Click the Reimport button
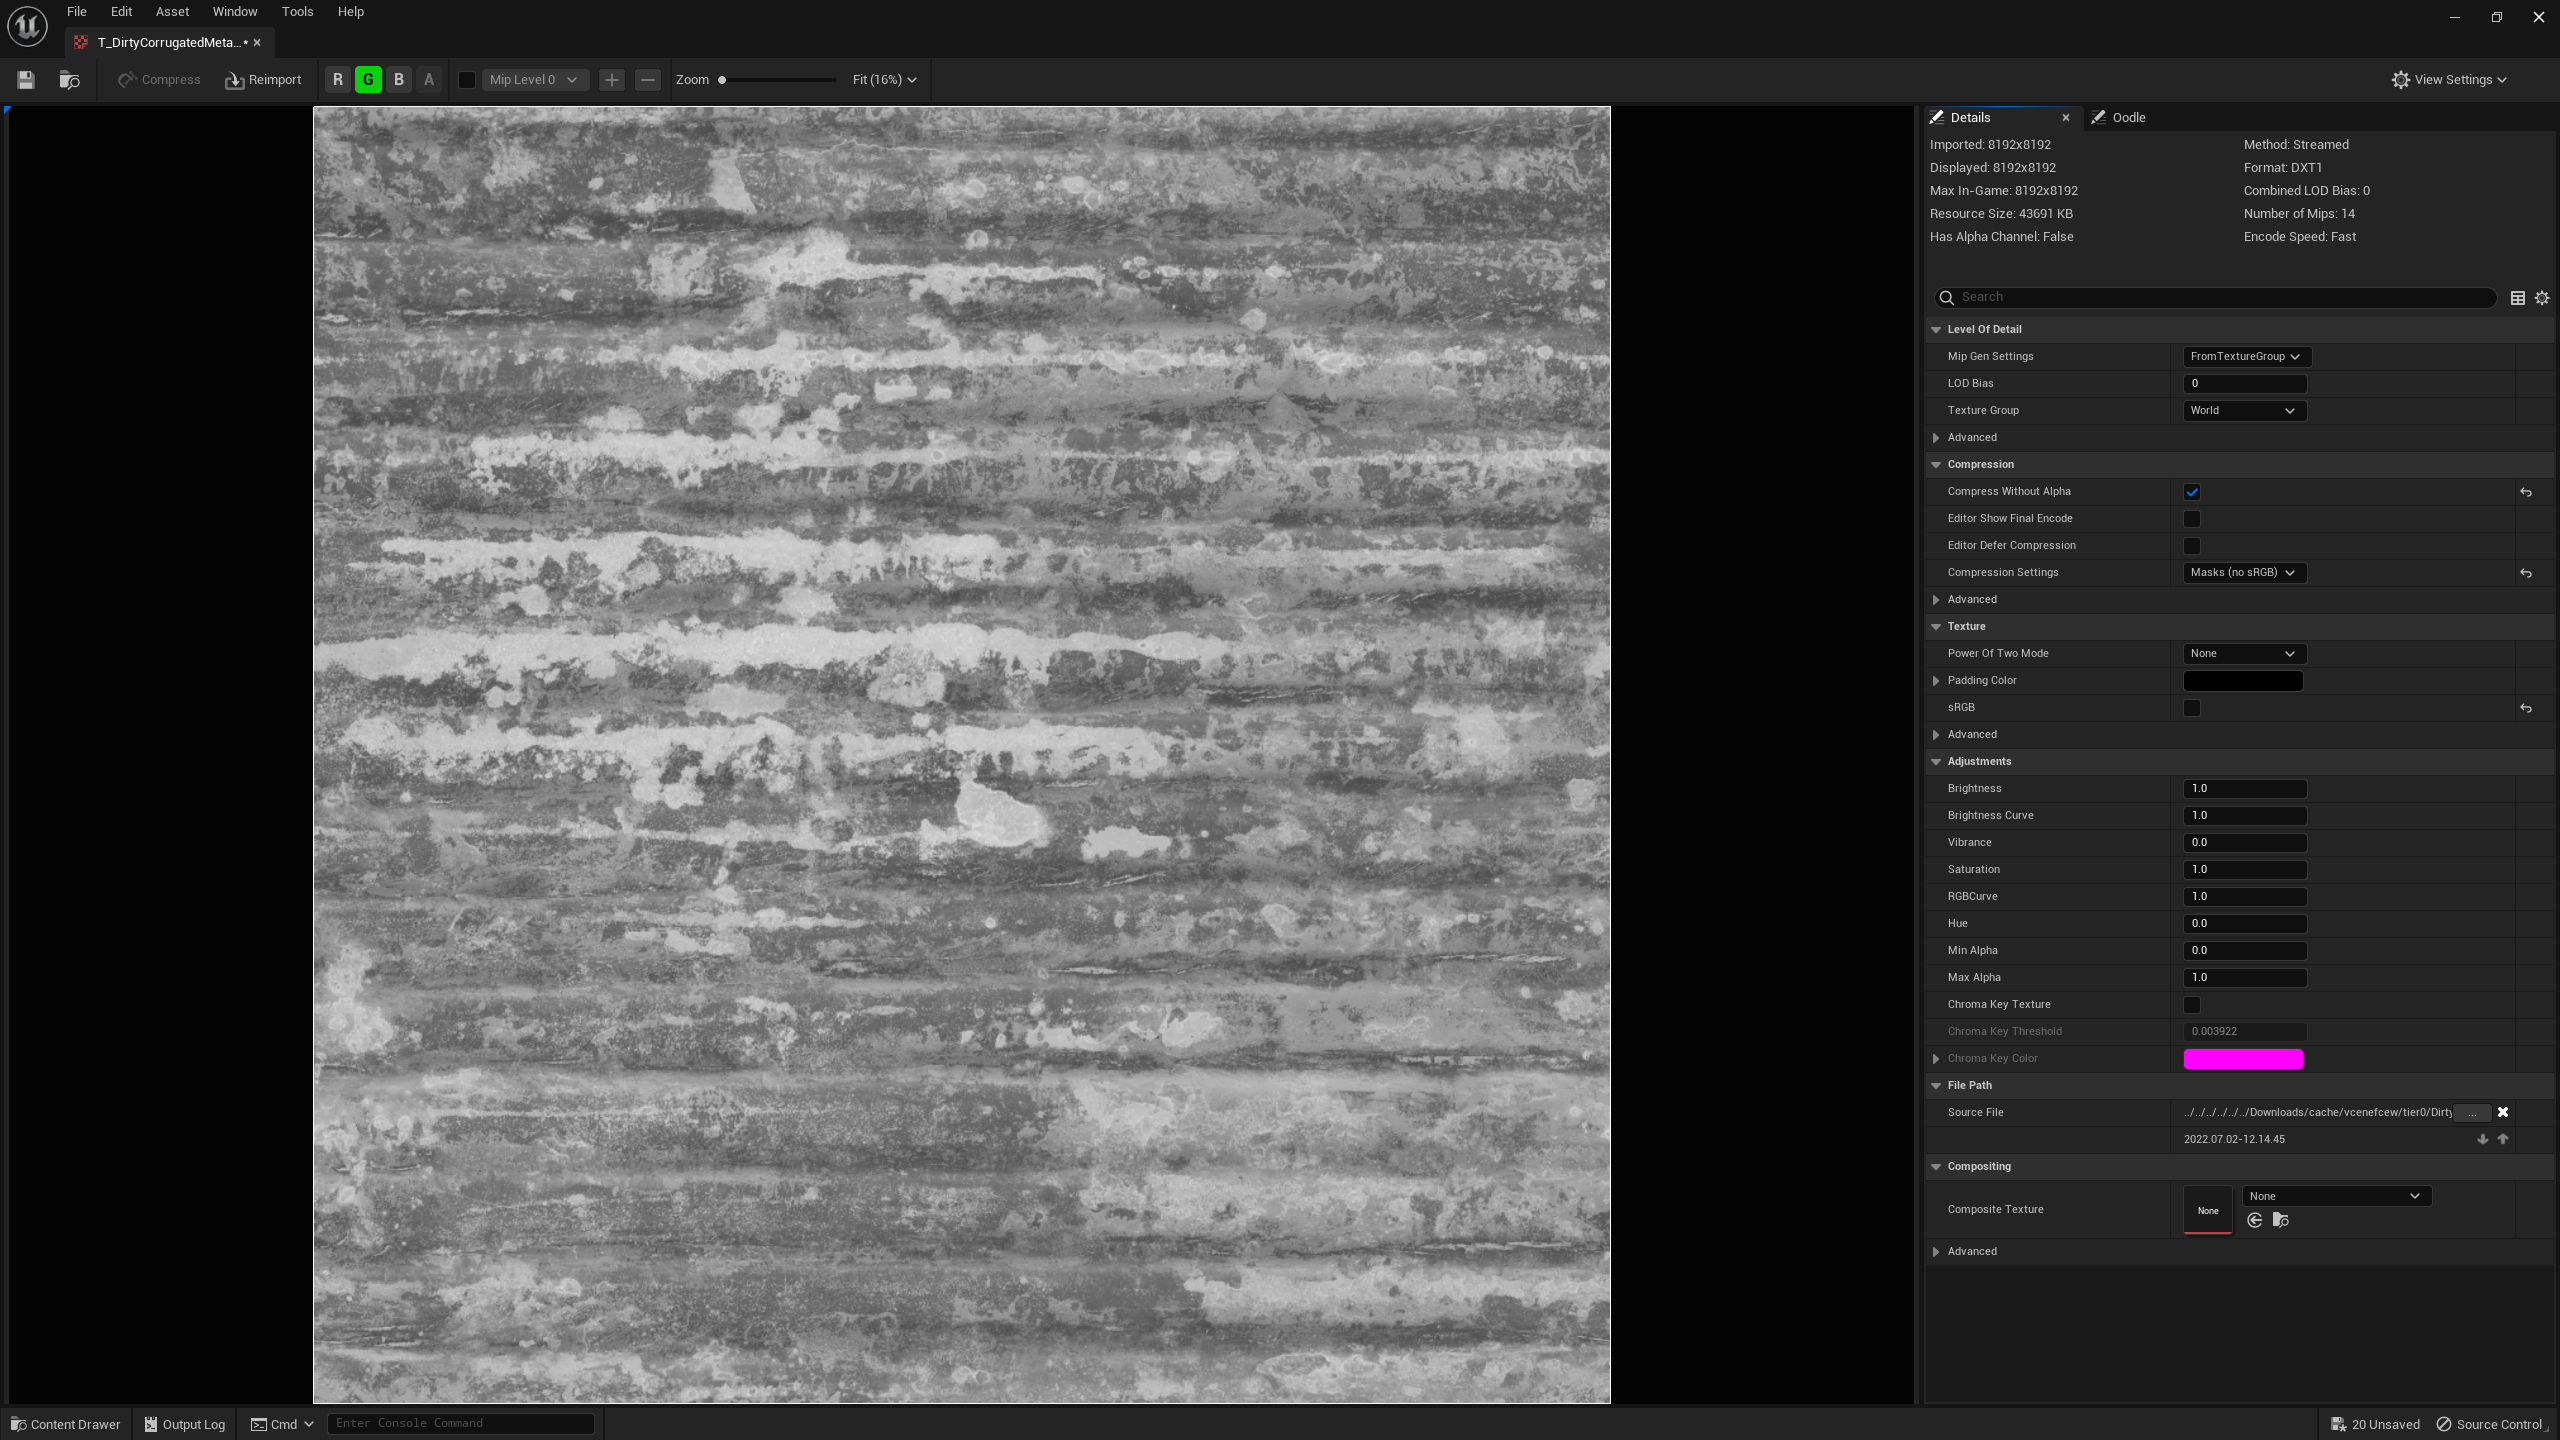Viewport: 2560px width, 1440px height. tap(263, 80)
